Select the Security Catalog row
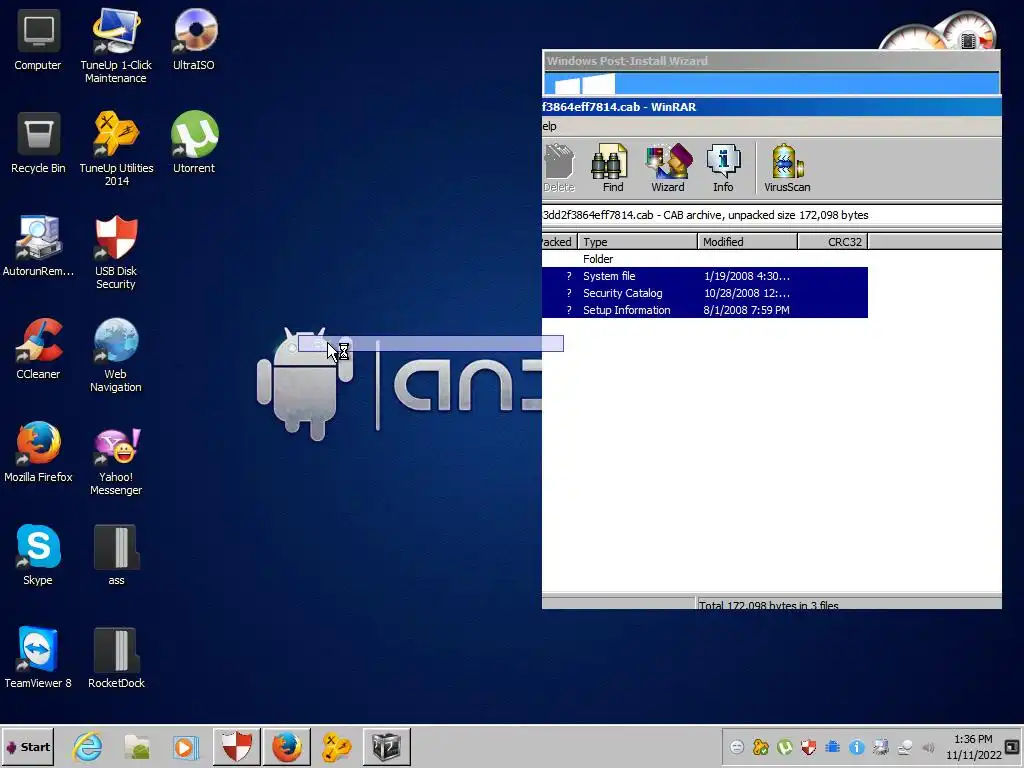Image resolution: width=1024 pixels, height=768 pixels. click(705, 293)
